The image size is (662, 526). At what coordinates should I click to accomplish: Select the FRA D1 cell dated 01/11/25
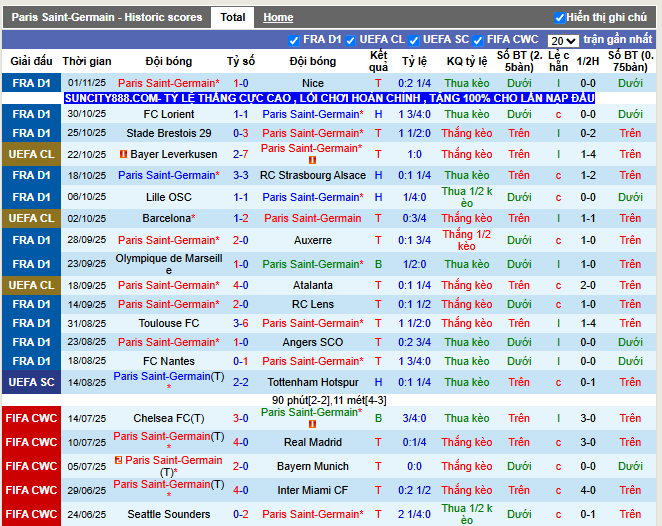tap(32, 83)
